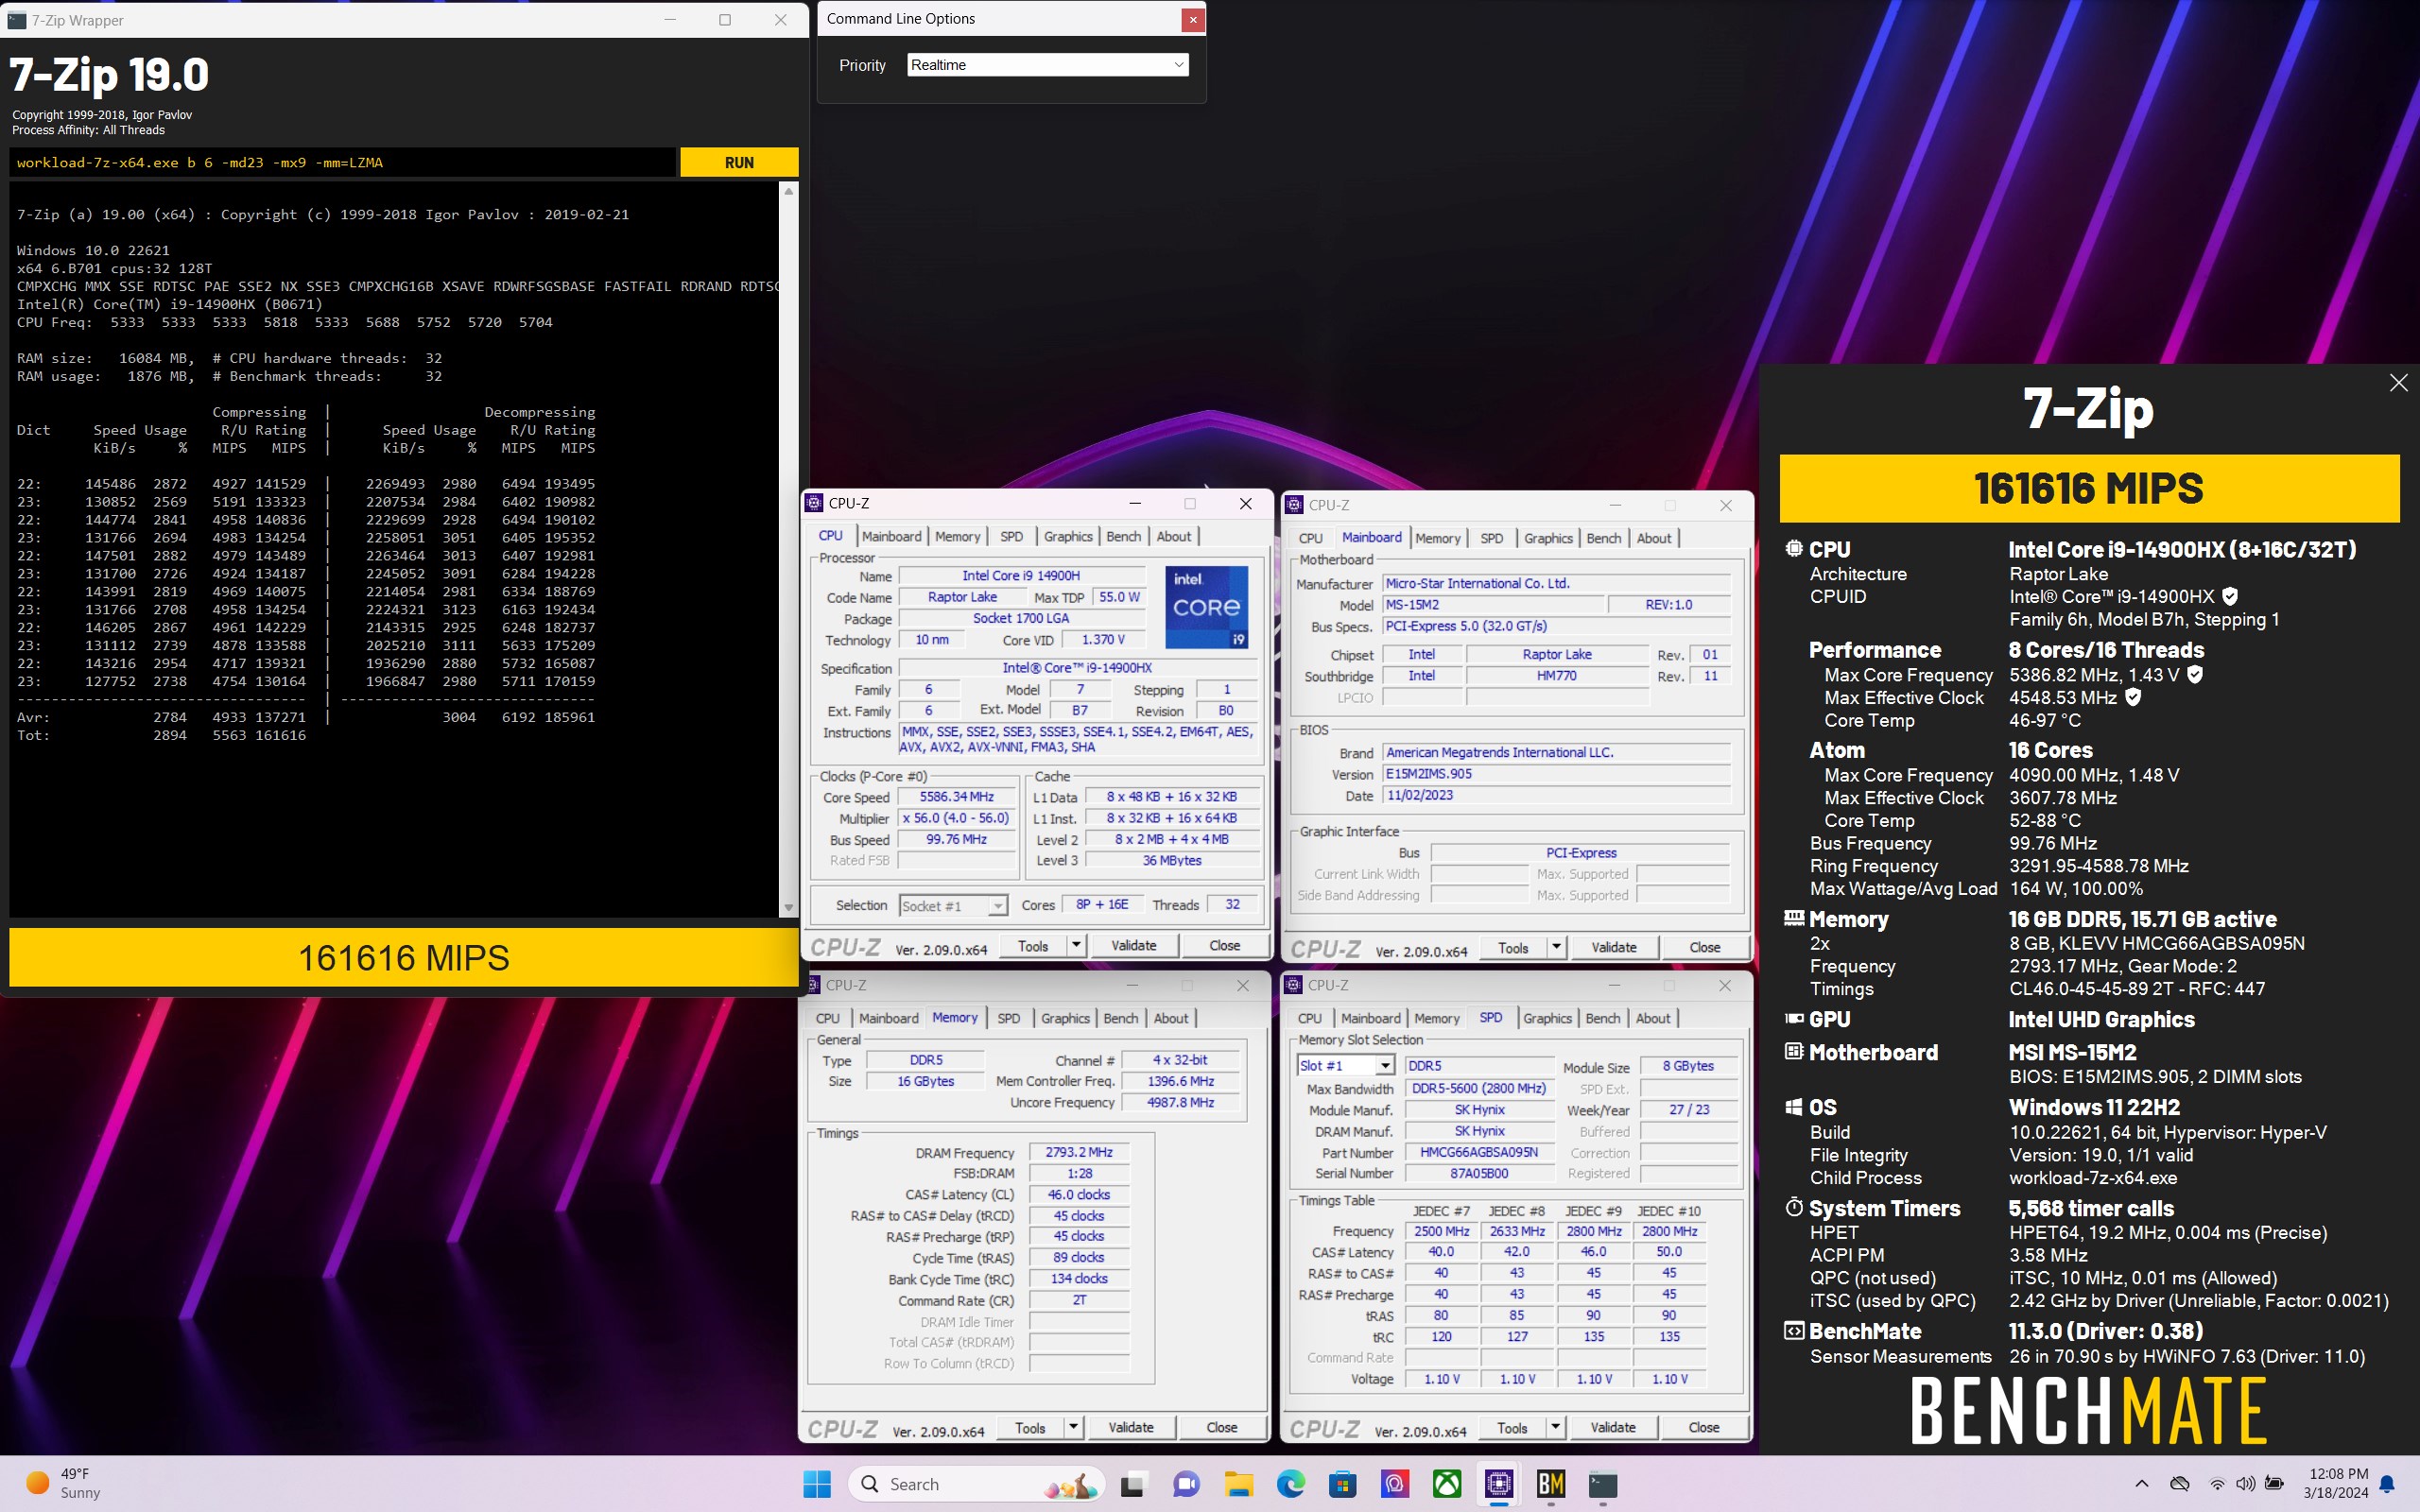Click Validate in the CPU-Z SPD window
The image size is (2420, 1512).
coord(1612,1427)
